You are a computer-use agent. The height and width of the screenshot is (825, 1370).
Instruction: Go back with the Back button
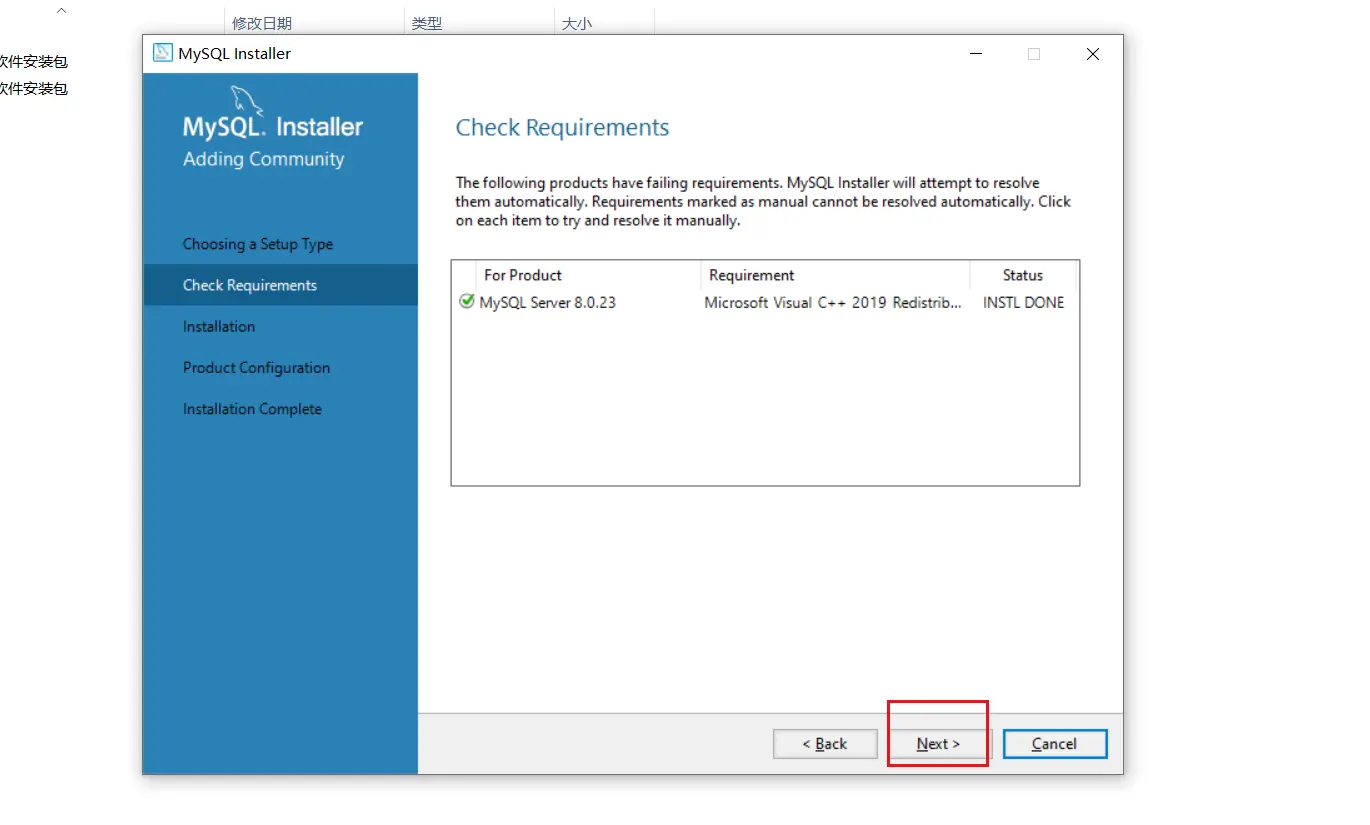825,744
